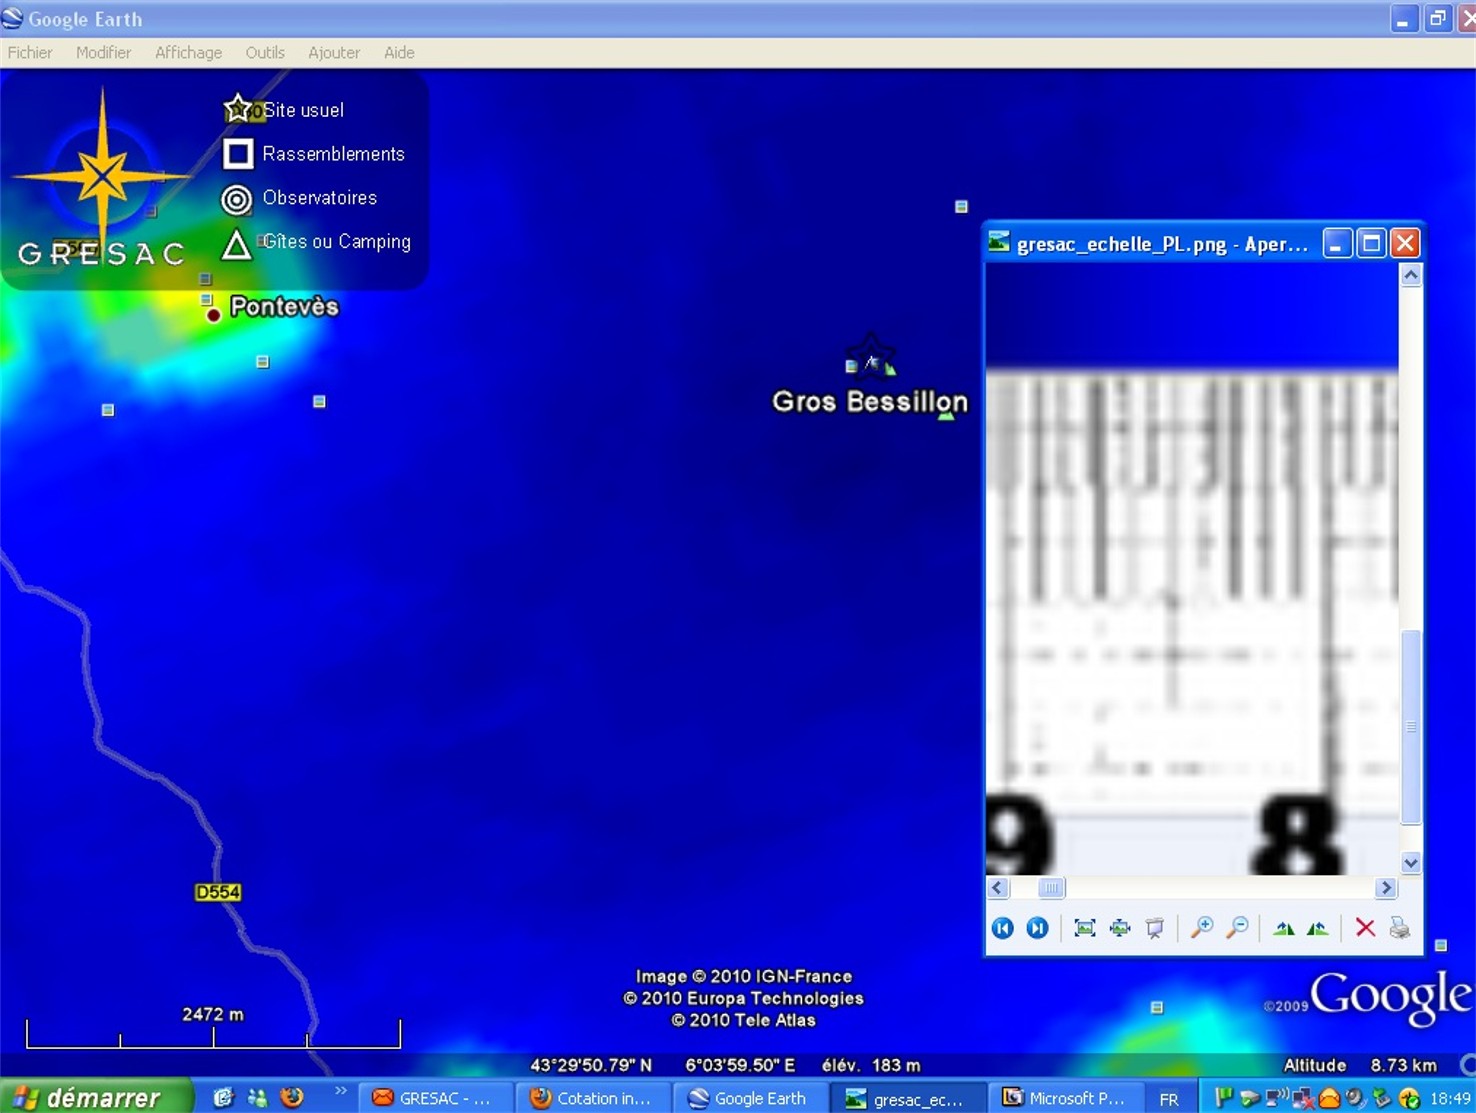Open Messenger from the quick launch bar

(257, 1097)
